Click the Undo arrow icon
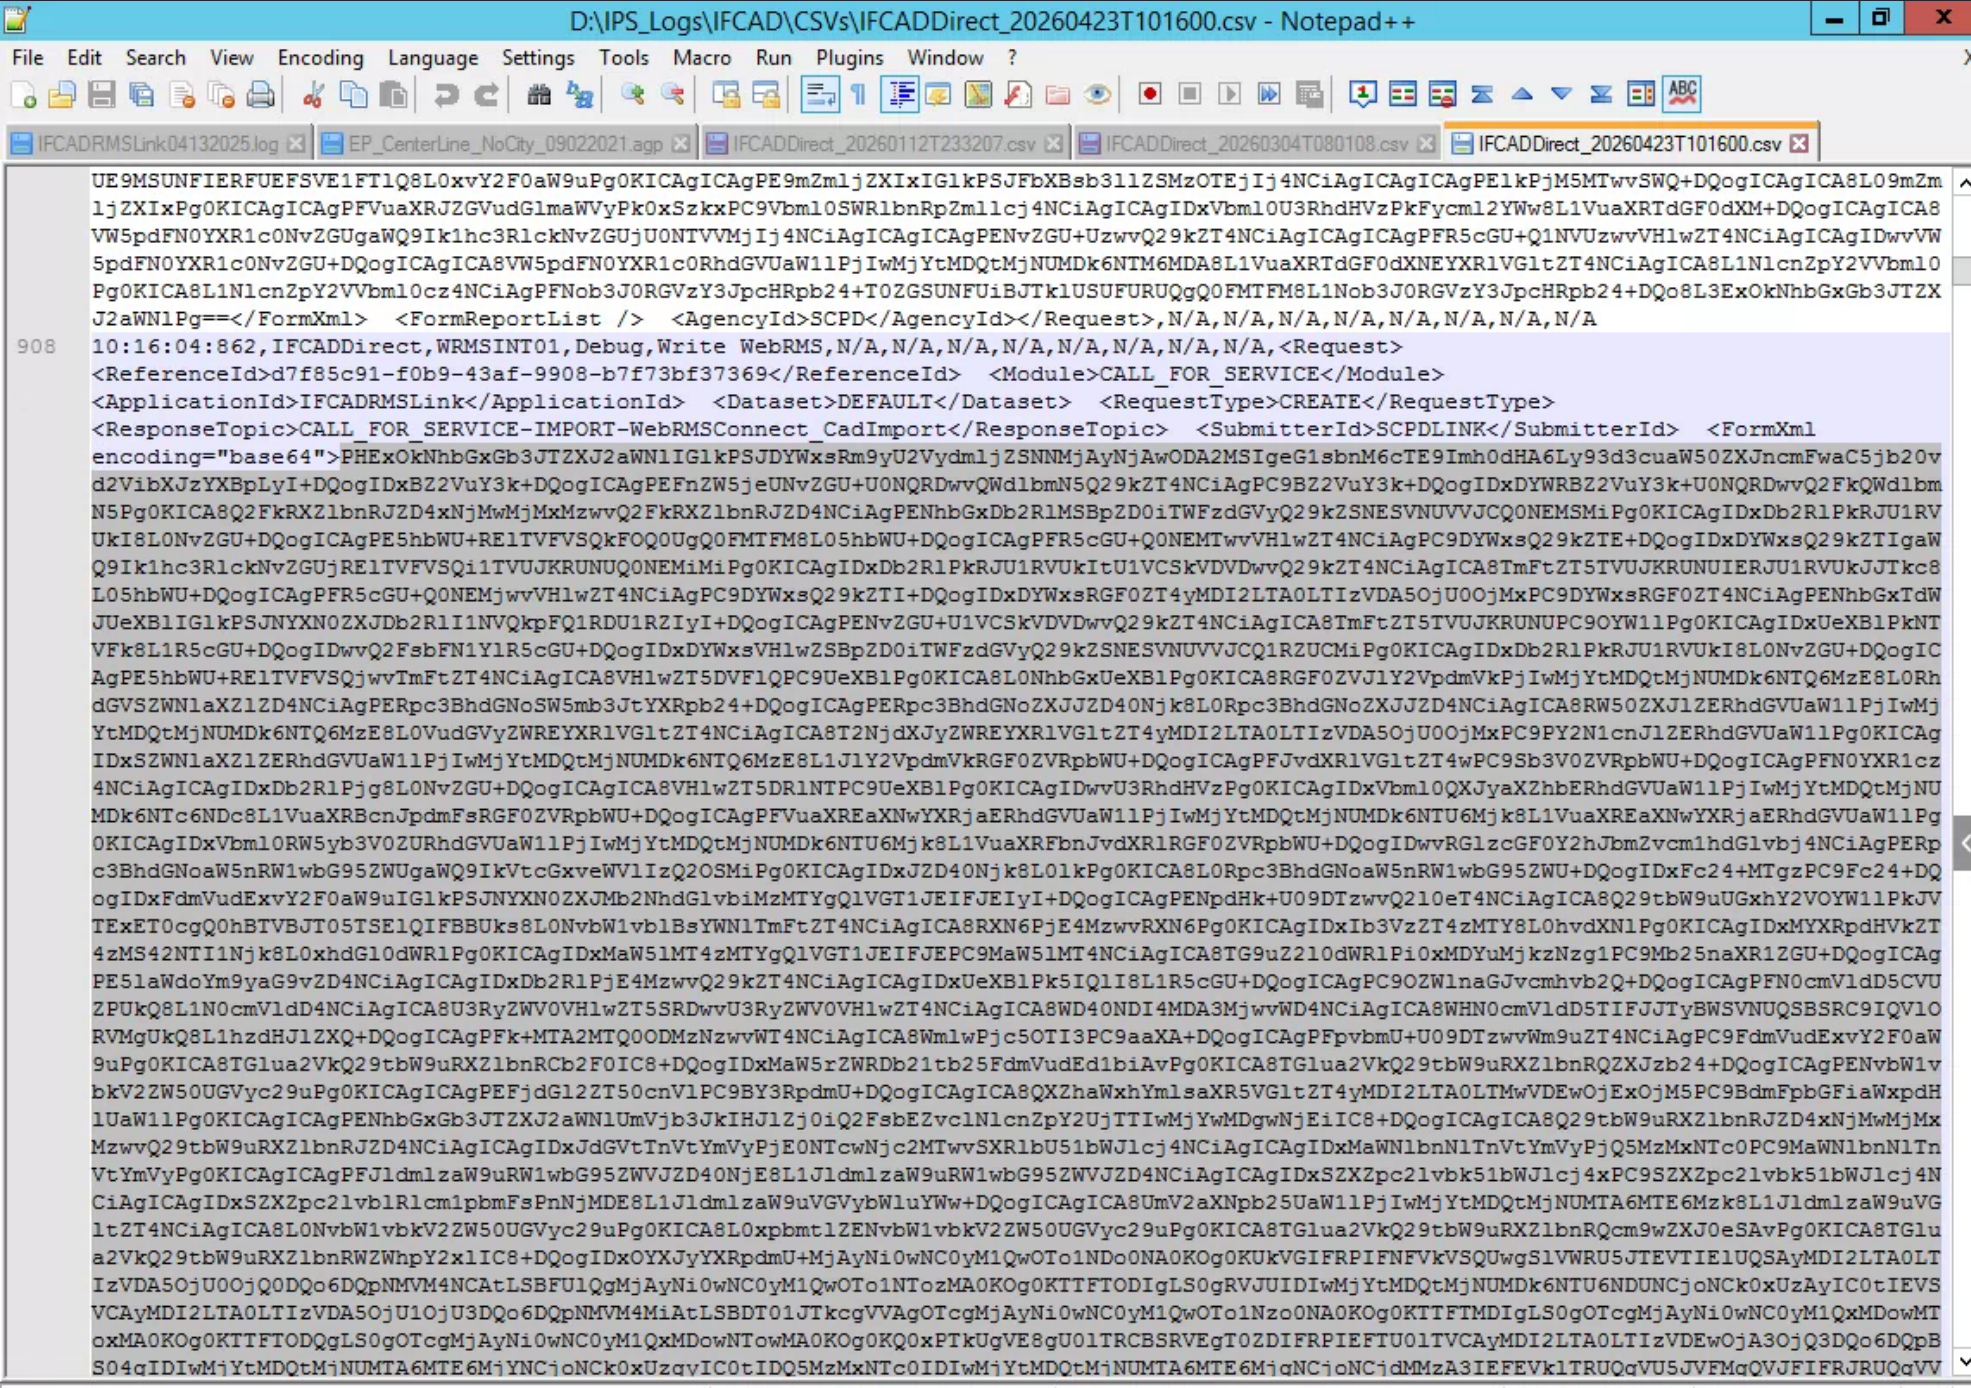 tap(446, 95)
